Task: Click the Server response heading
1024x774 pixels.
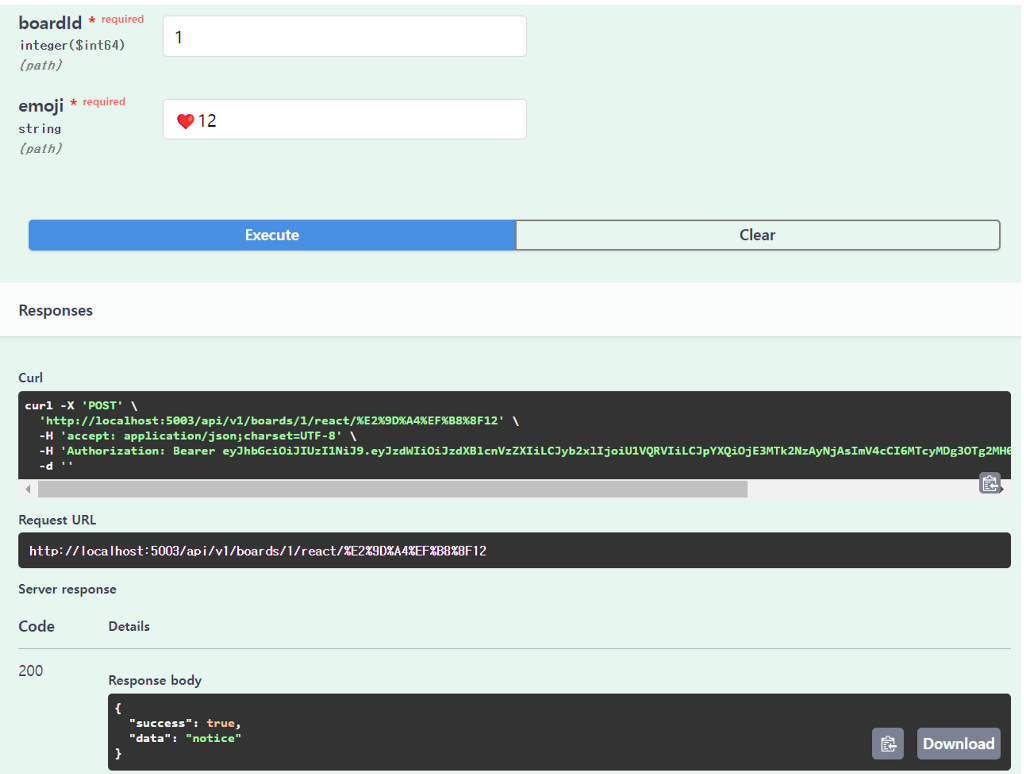Action: pyautogui.click(x=67, y=589)
